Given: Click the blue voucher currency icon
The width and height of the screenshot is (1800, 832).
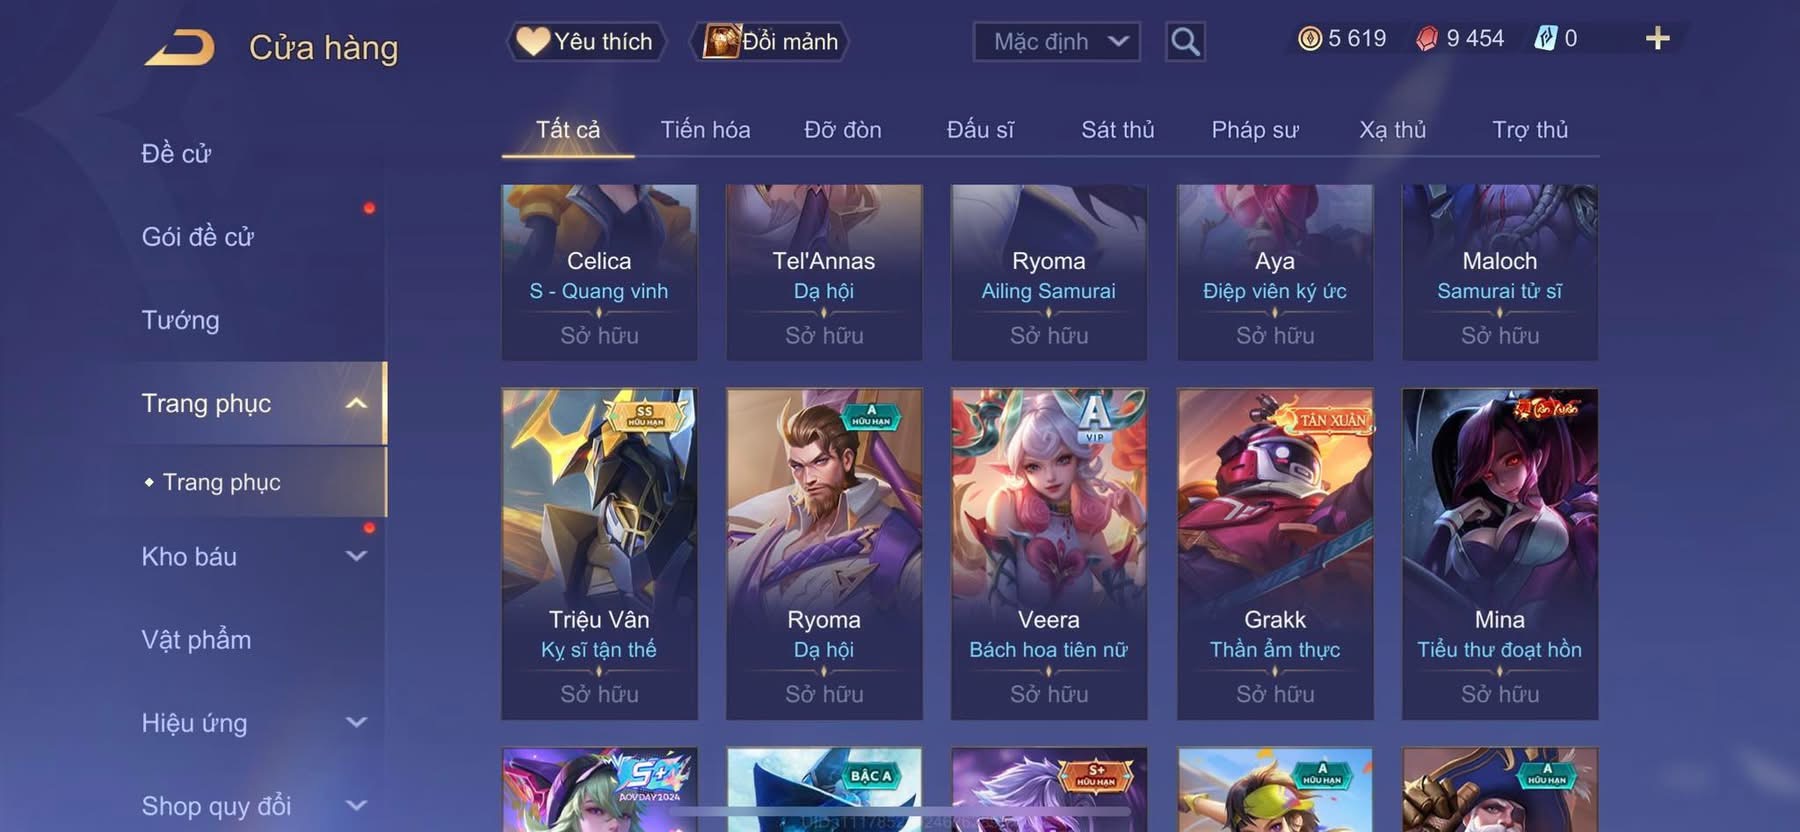Looking at the screenshot, I should [1546, 39].
